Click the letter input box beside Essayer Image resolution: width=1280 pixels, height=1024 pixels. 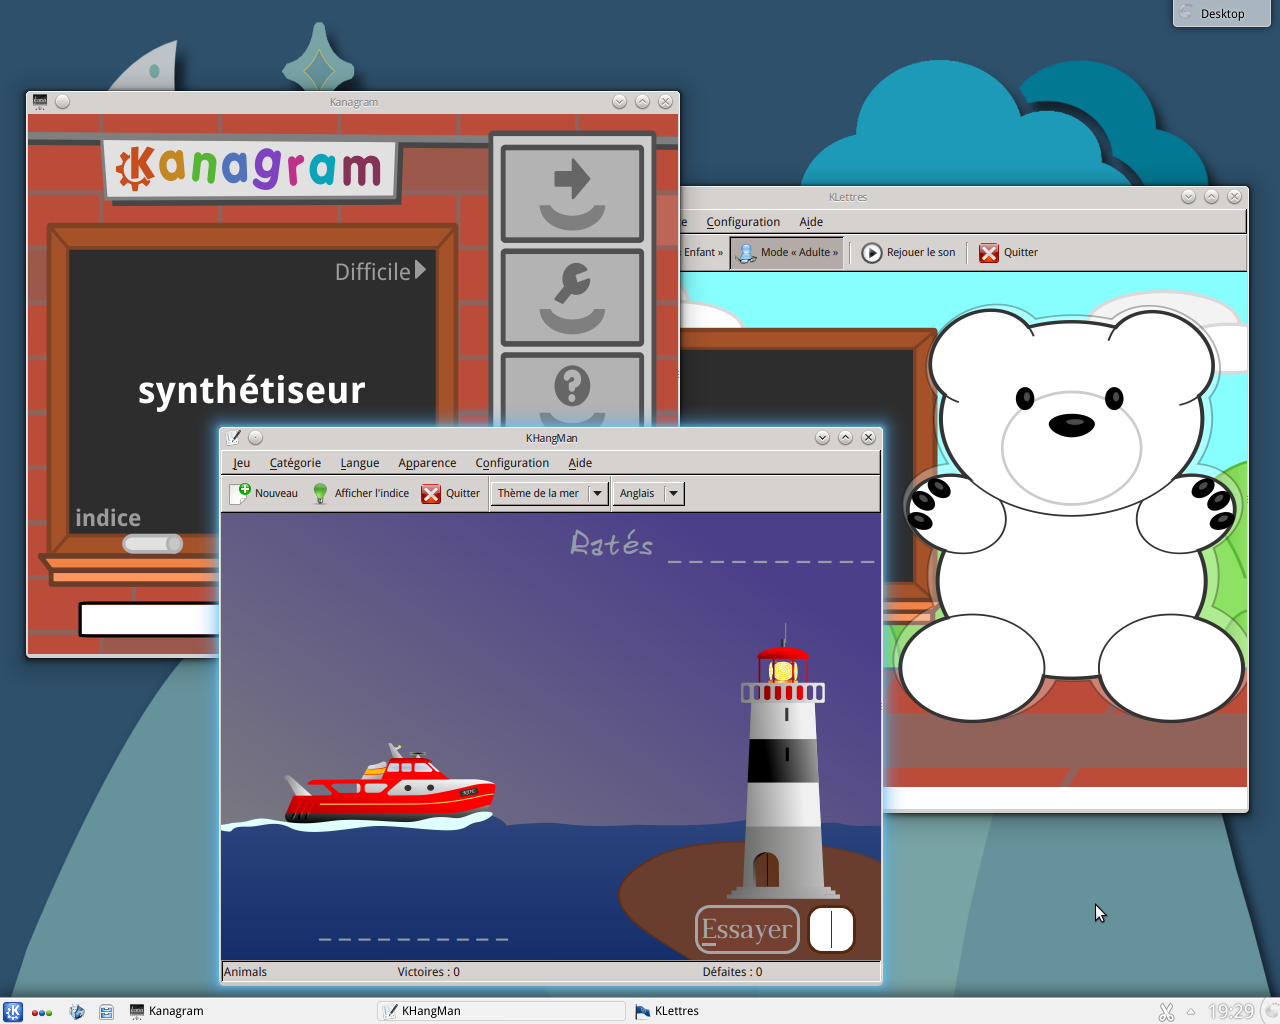(x=831, y=930)
